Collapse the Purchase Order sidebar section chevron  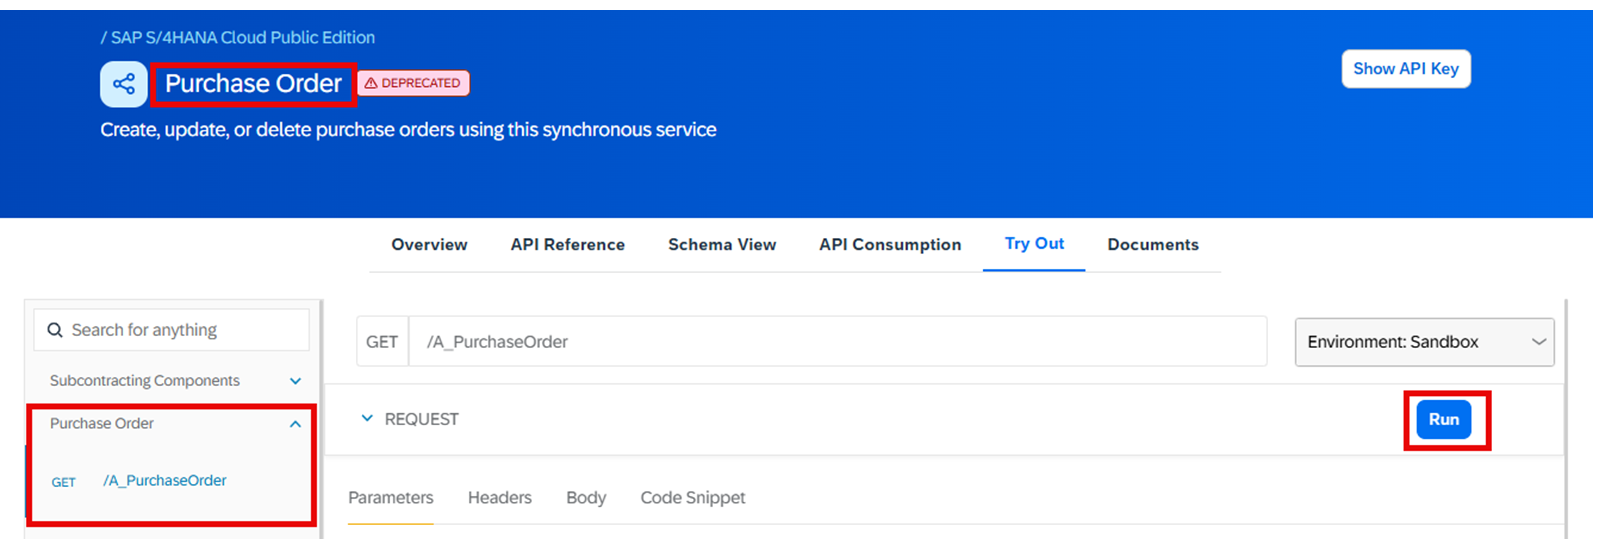[x=295, y=424]
